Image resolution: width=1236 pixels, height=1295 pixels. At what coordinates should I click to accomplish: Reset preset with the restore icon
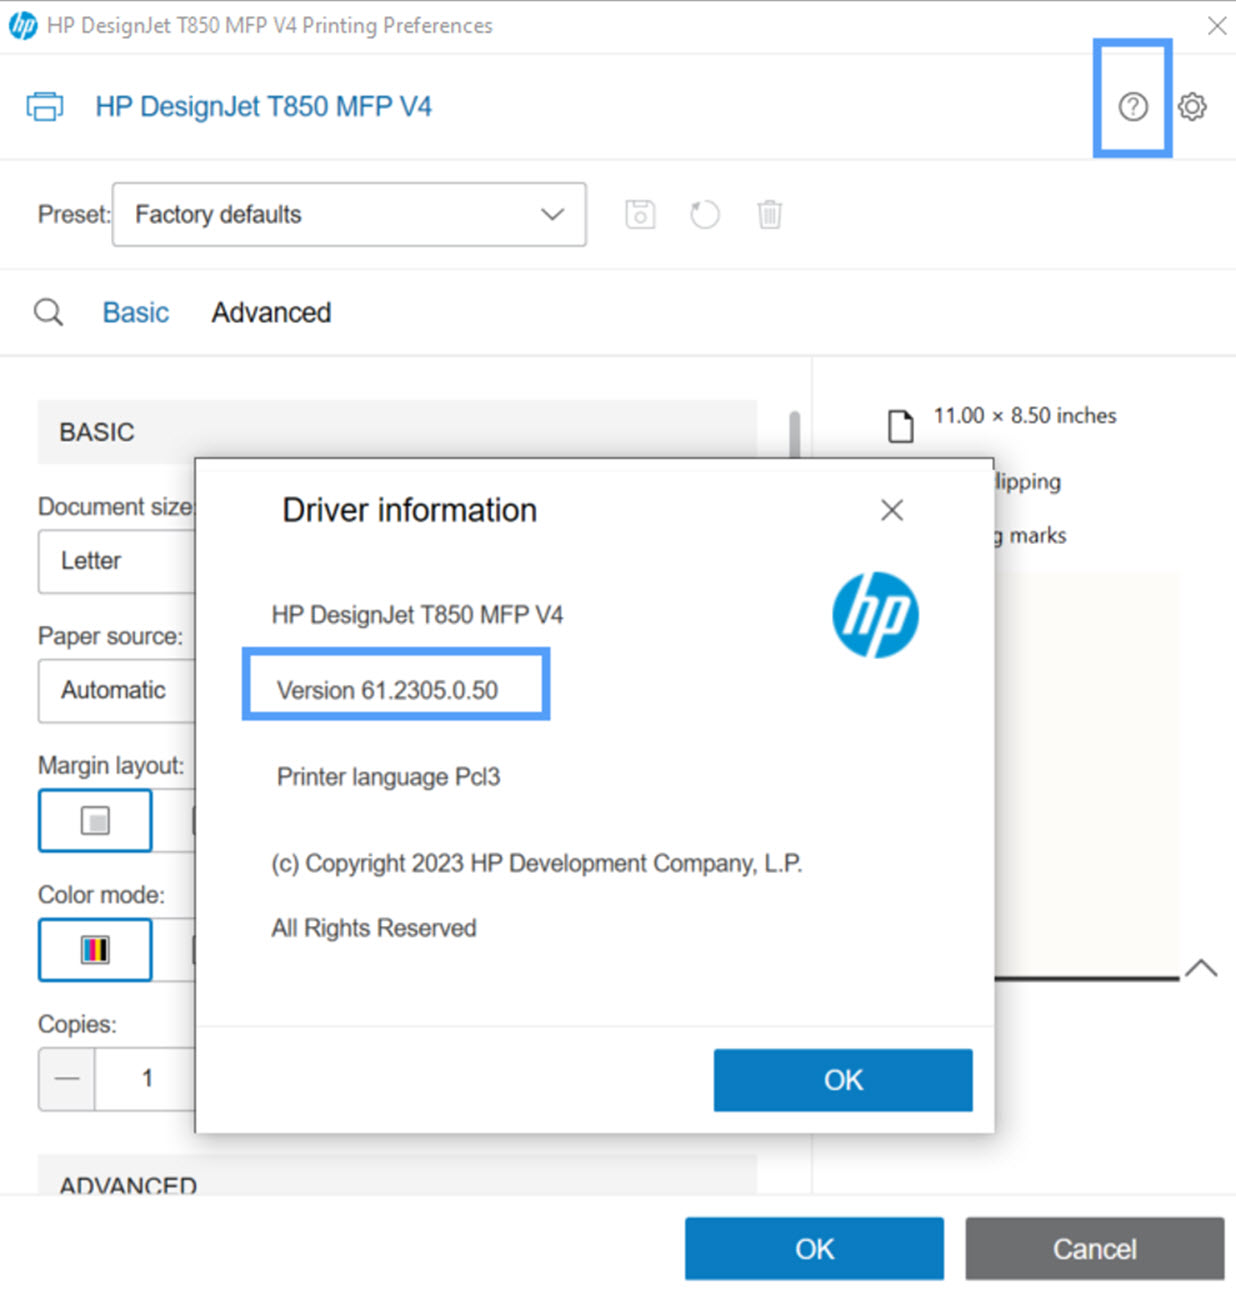click(704, 214)
